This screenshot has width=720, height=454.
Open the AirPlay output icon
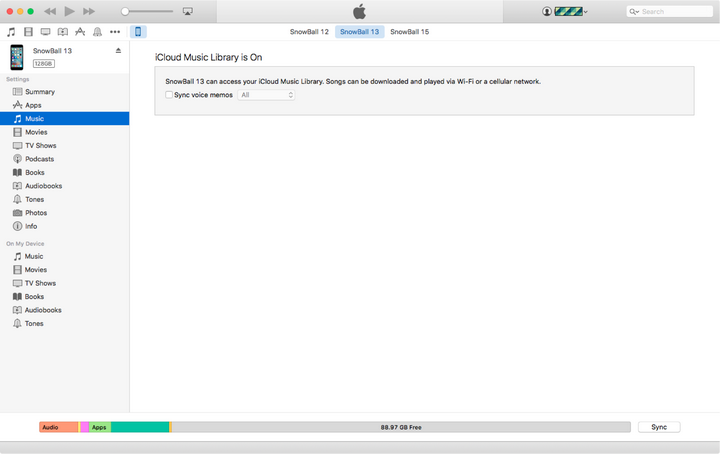[188, 11]
